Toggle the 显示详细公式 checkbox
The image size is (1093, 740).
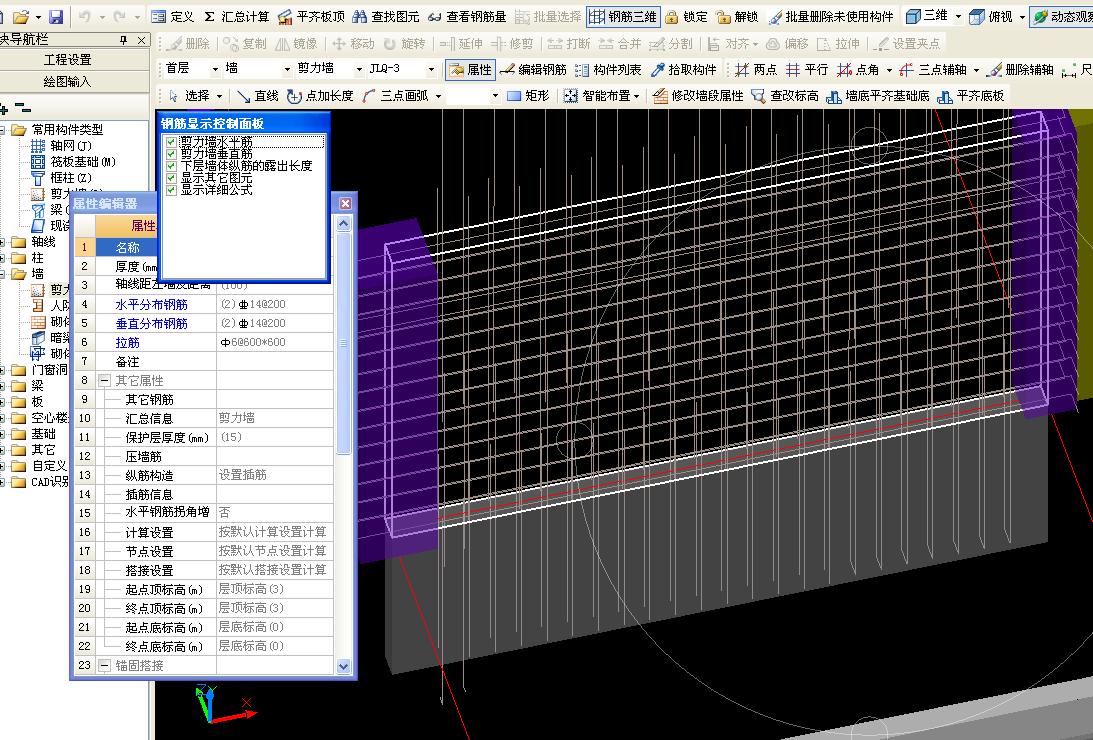(x=171, y=189)
